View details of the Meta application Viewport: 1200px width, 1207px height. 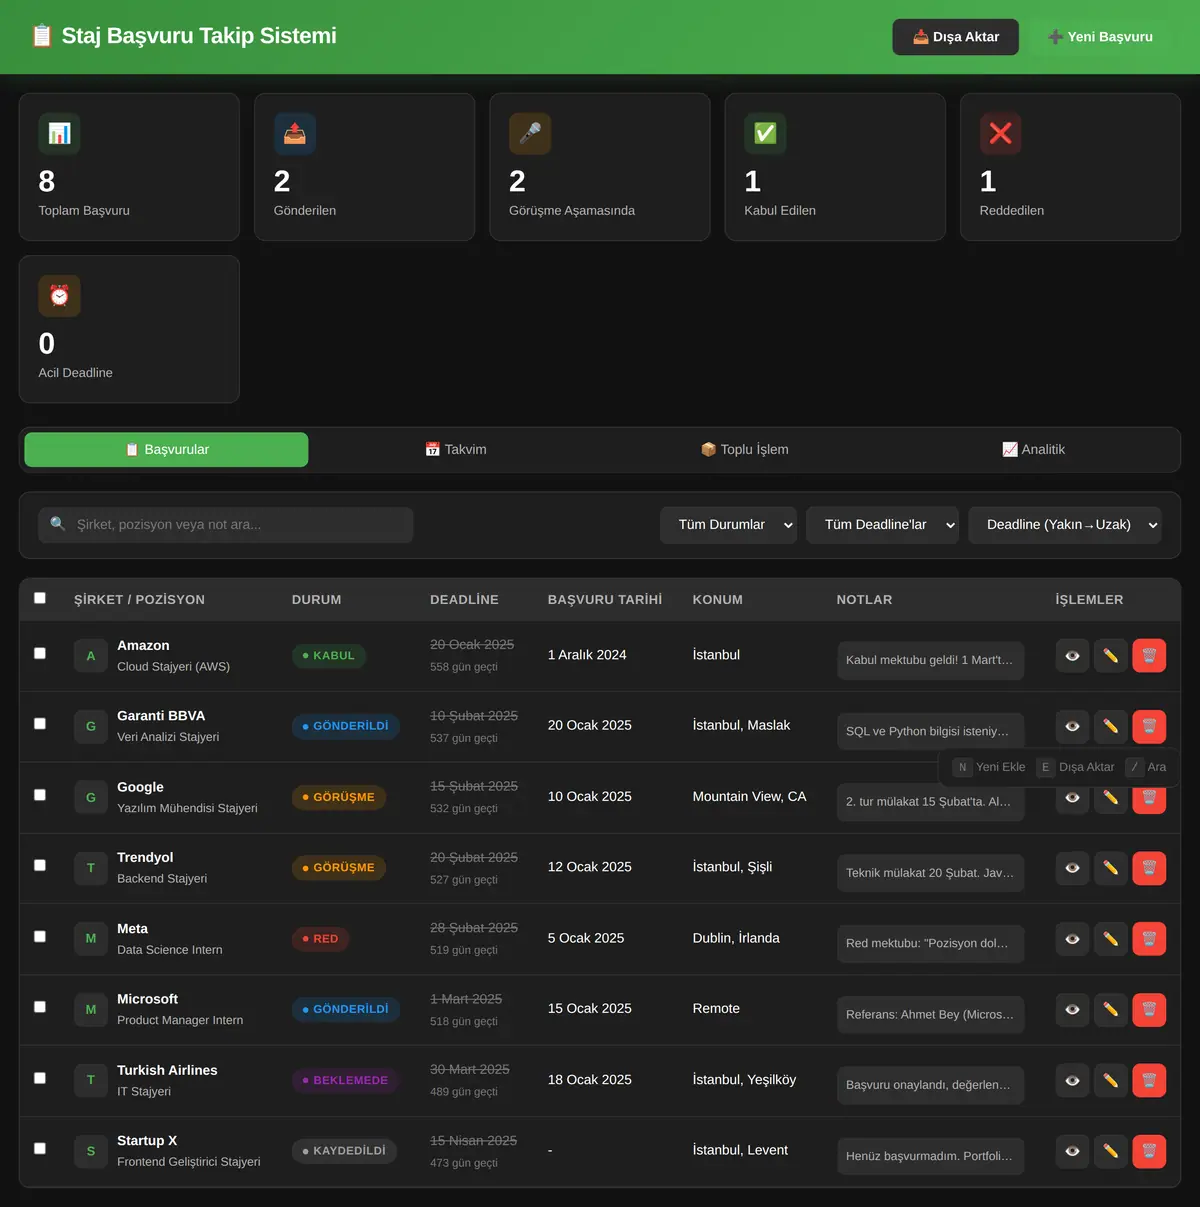[x=1072, y=939]
